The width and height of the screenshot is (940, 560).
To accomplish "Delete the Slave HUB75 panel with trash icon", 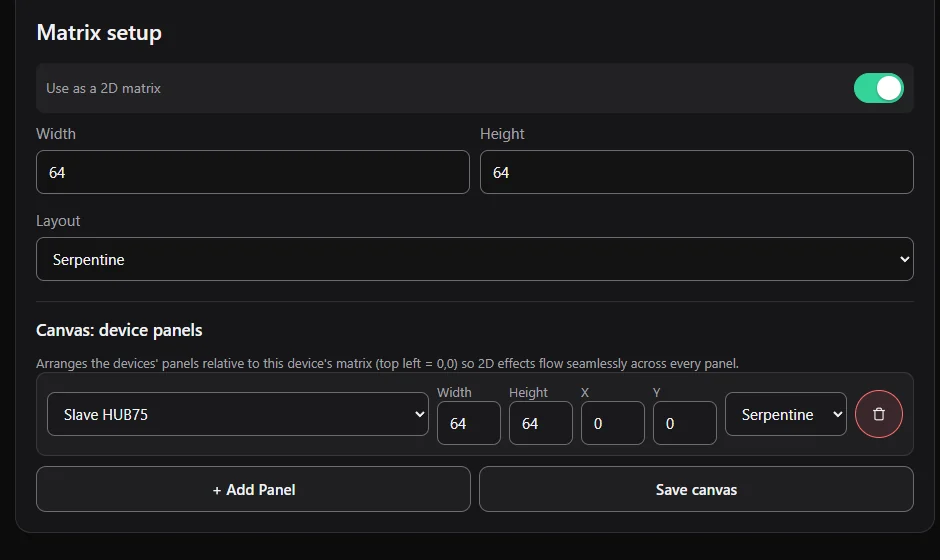I will pos(878,414).
